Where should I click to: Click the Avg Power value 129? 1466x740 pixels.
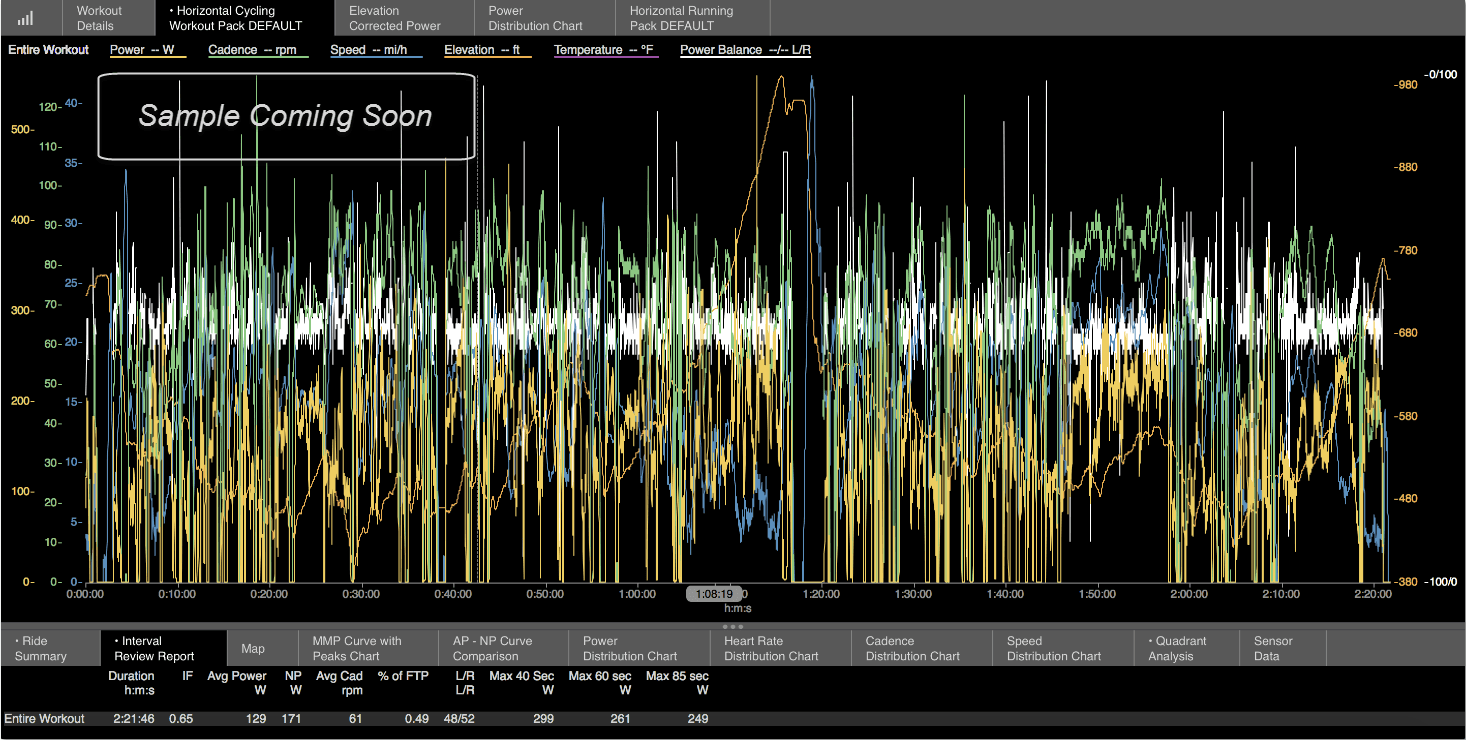[256, 719]
